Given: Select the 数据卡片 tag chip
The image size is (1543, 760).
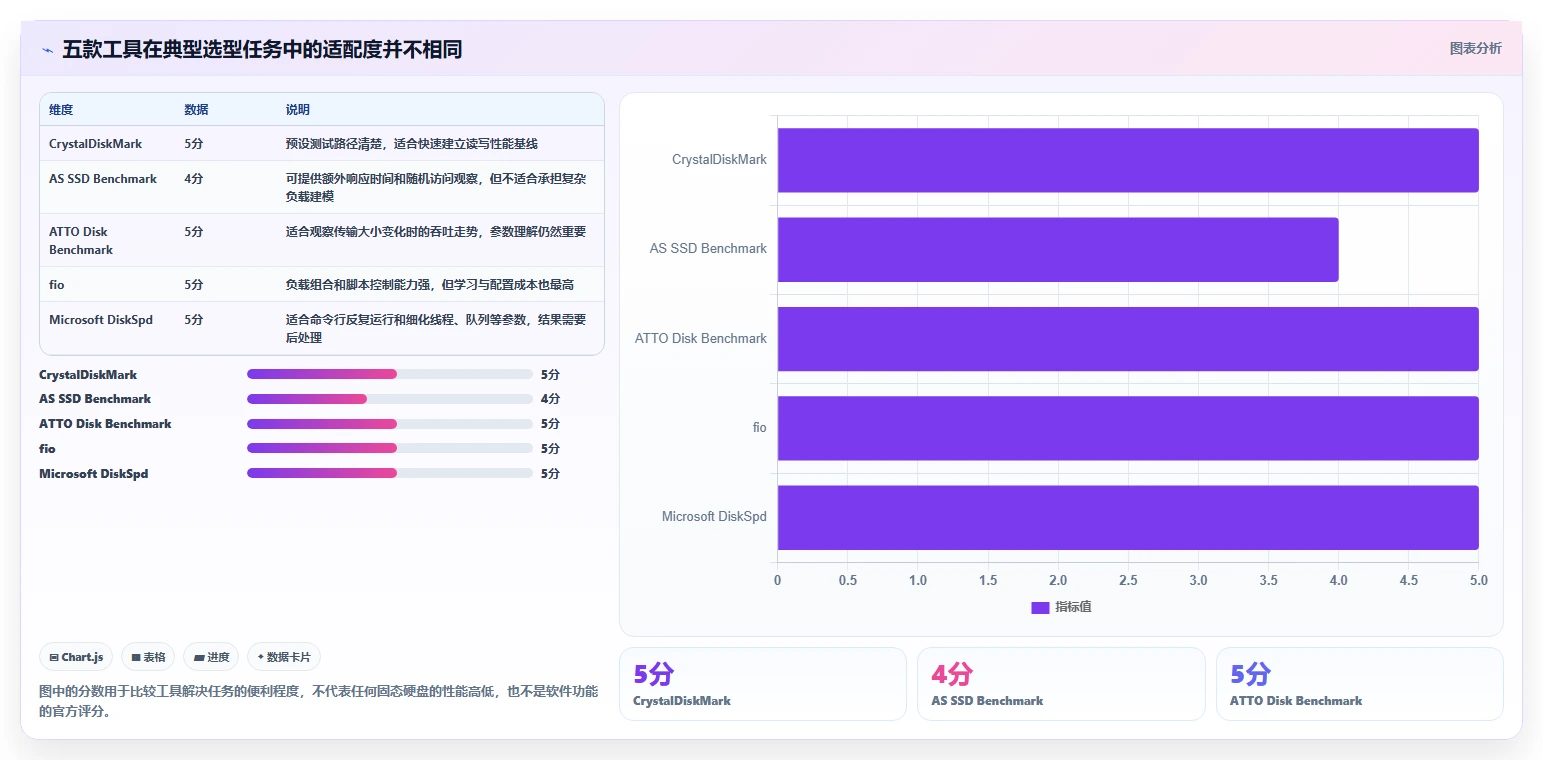Looking at the screenshot, I should pos(284,657).
